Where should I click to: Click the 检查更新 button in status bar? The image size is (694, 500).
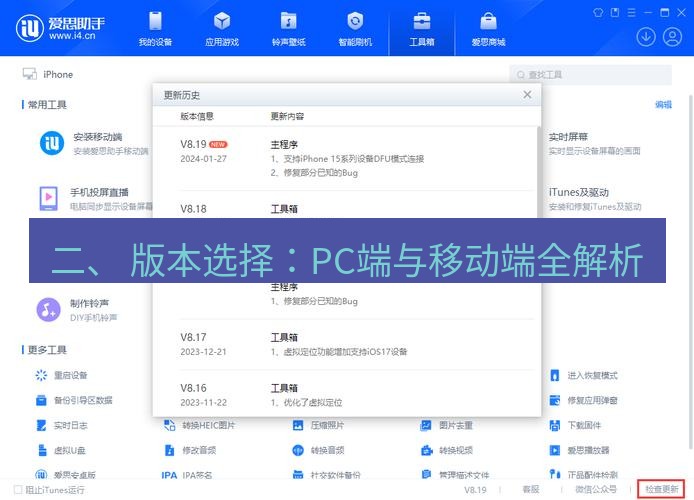point(661,489)
